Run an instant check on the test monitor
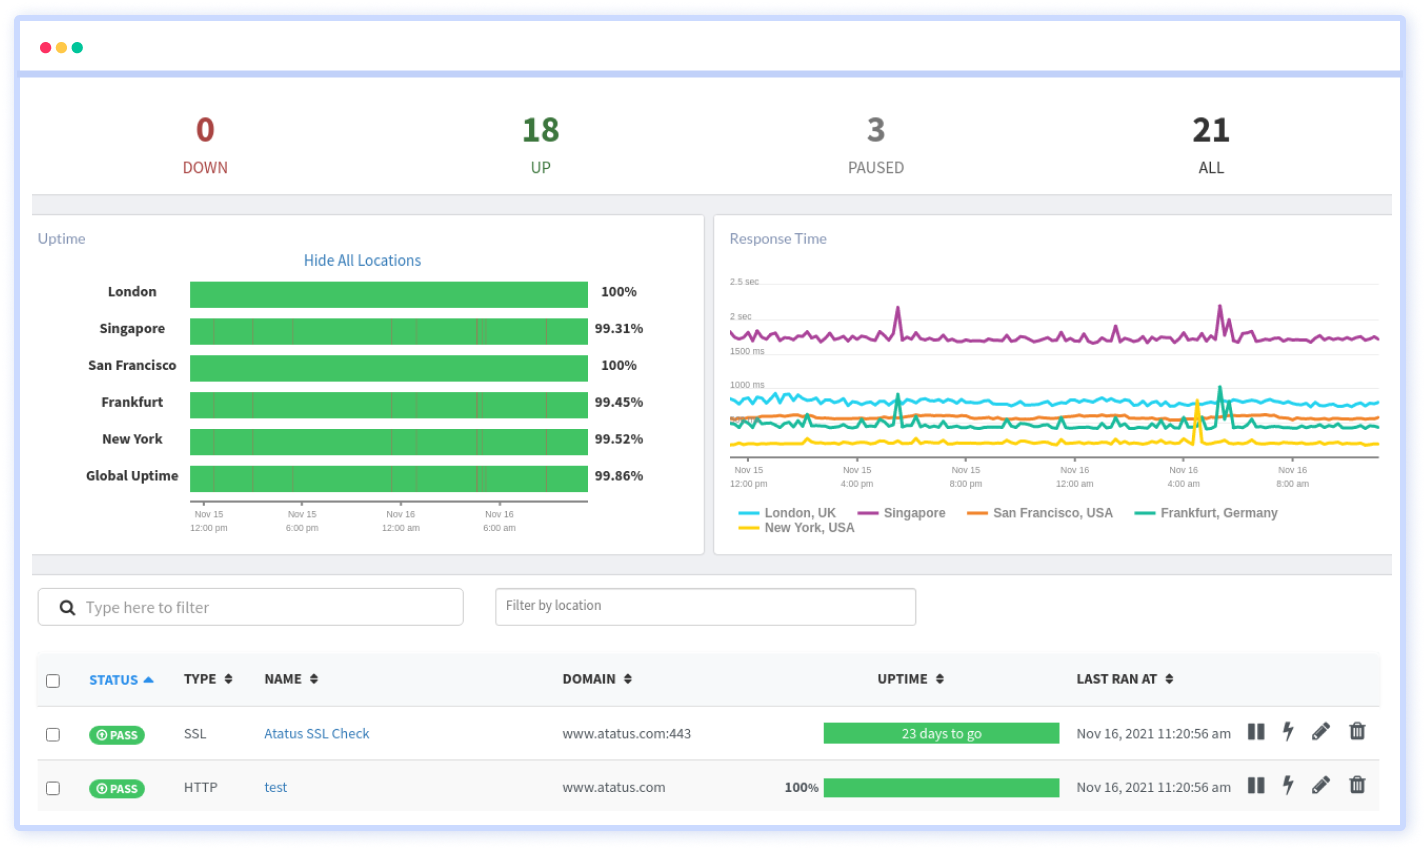Viewport: 1426px width, 850px height. pos(1288,788)
